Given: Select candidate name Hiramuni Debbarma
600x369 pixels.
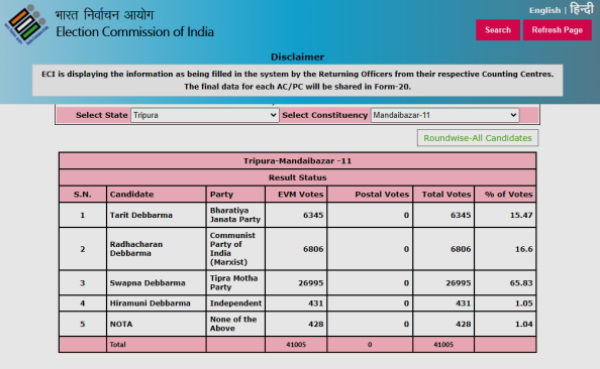Looking at the screenshot, I should [150, 303].
